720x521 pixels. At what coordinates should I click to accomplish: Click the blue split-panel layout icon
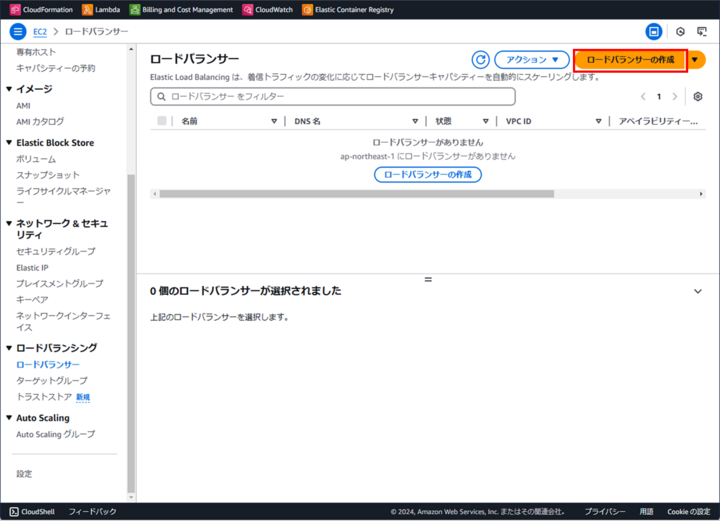pos(653,32)
